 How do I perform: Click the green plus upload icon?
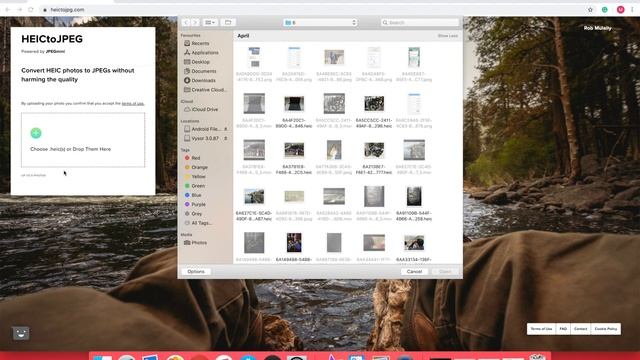click(36, 133)
